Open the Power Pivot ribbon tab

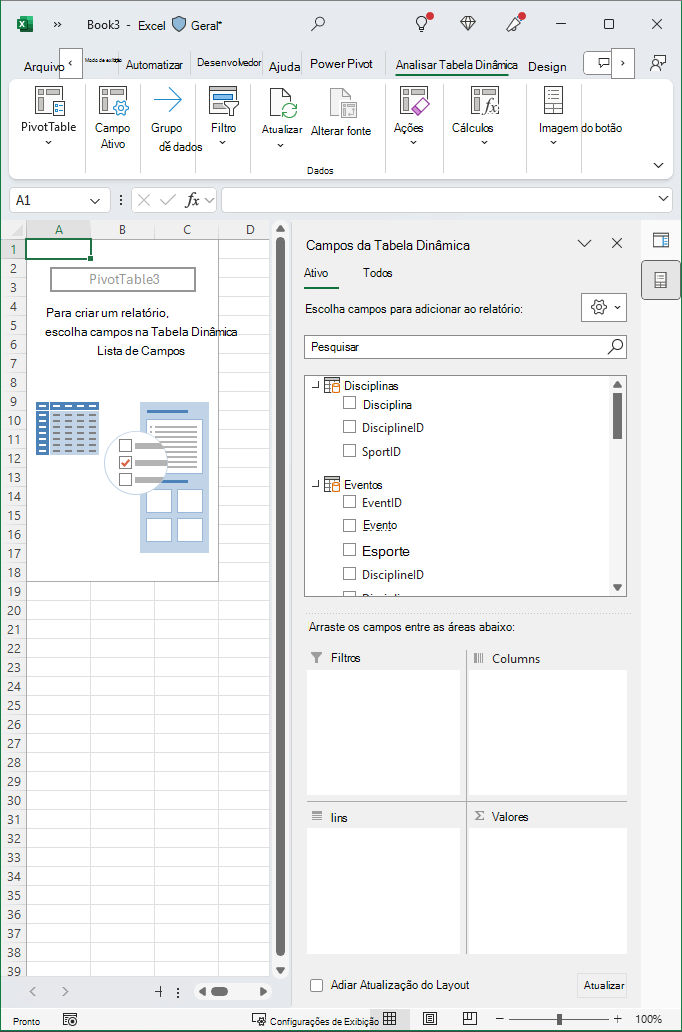[x=341, y=64]
